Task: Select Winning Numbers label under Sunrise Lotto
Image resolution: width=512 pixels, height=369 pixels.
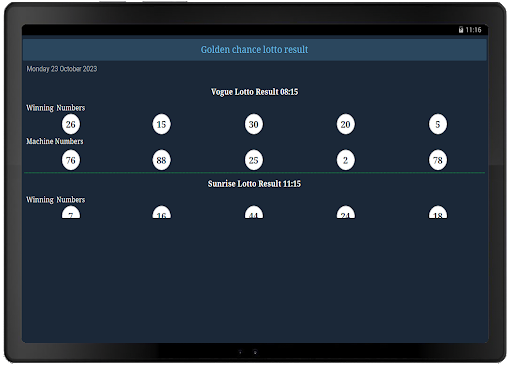Action: (x=56, y=200)
